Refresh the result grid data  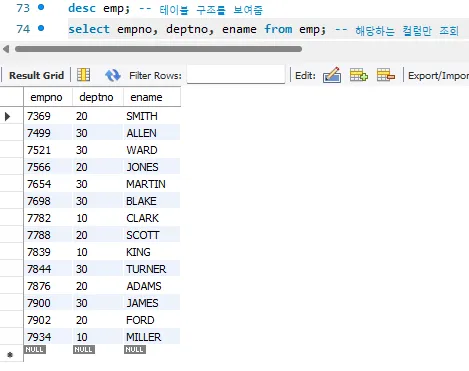pos(113,75)
